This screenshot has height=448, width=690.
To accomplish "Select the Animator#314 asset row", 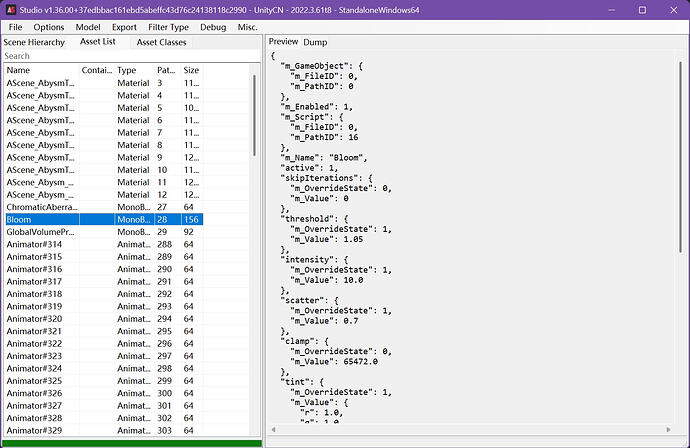I will (35, 244).
